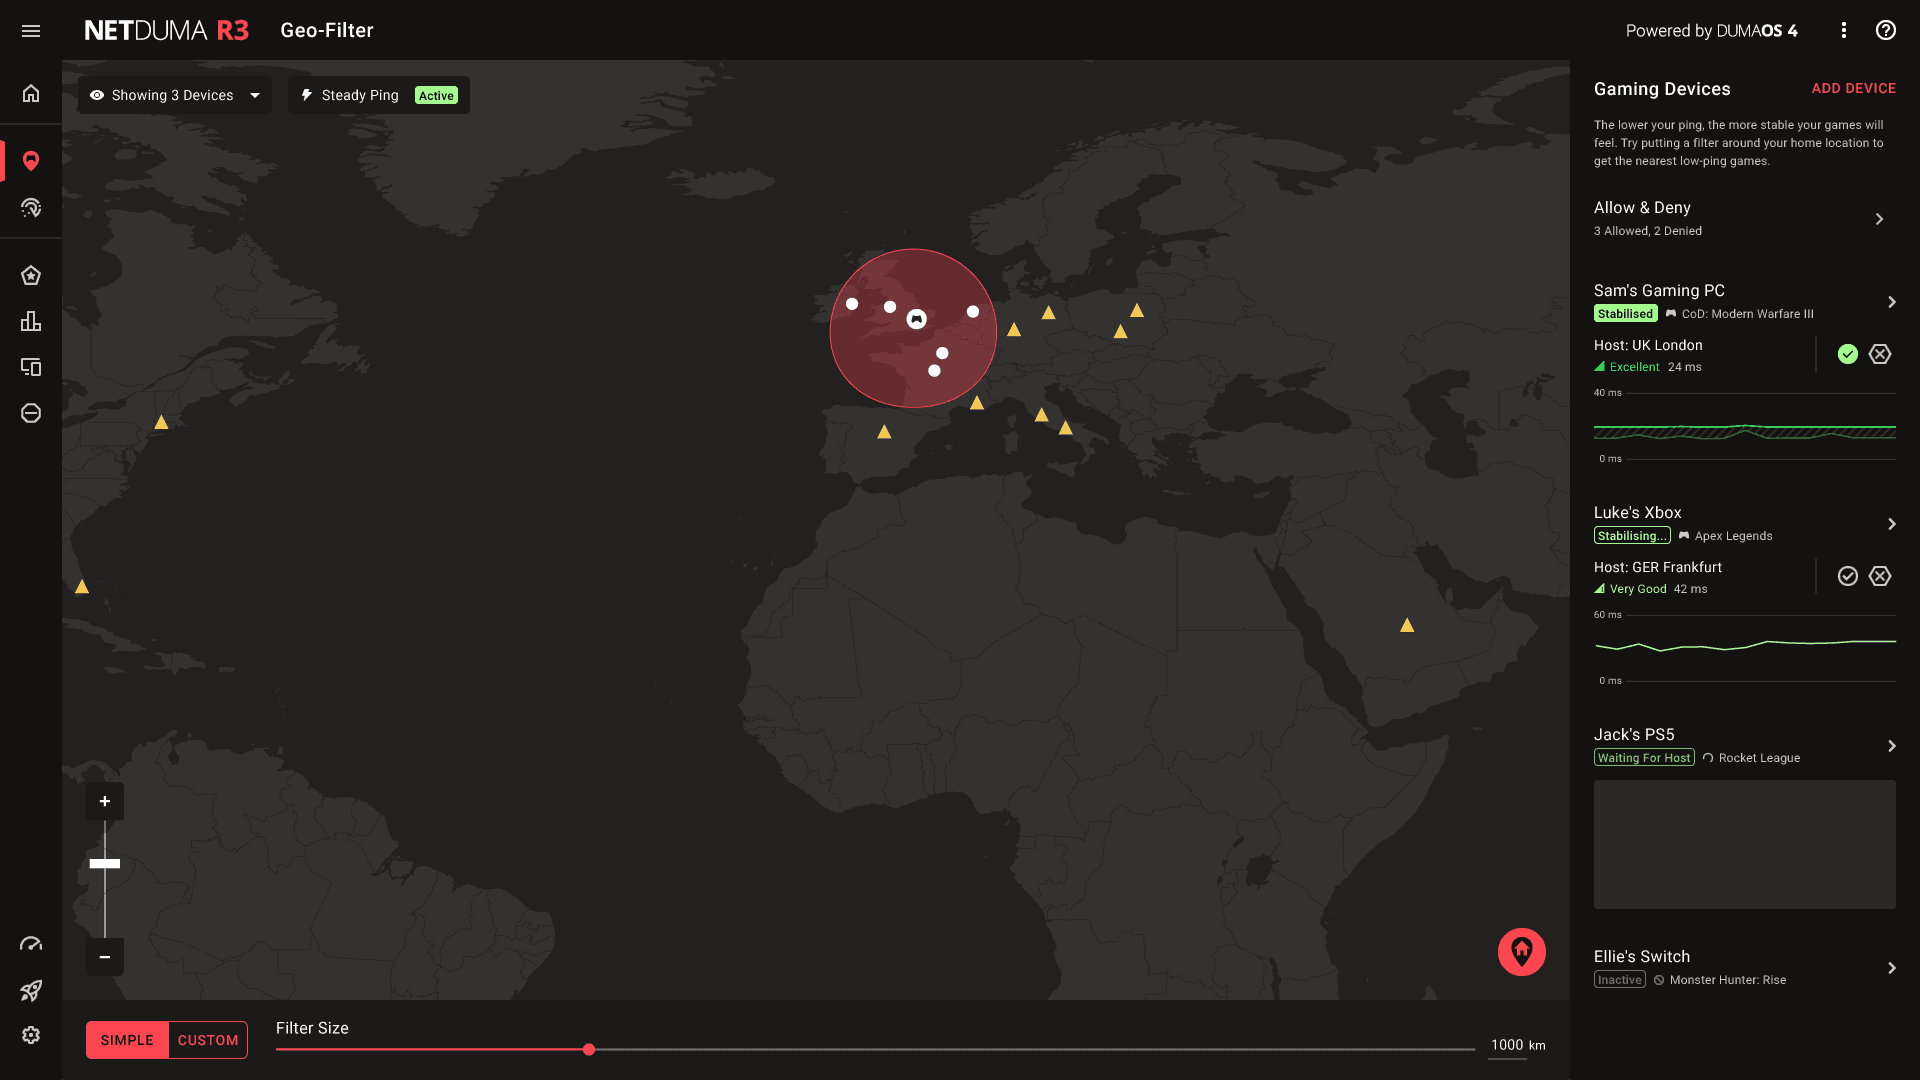Screen dimensions: 1920x1080
Task: Open the Speed Test gauge icon
Action: (31, 944)
